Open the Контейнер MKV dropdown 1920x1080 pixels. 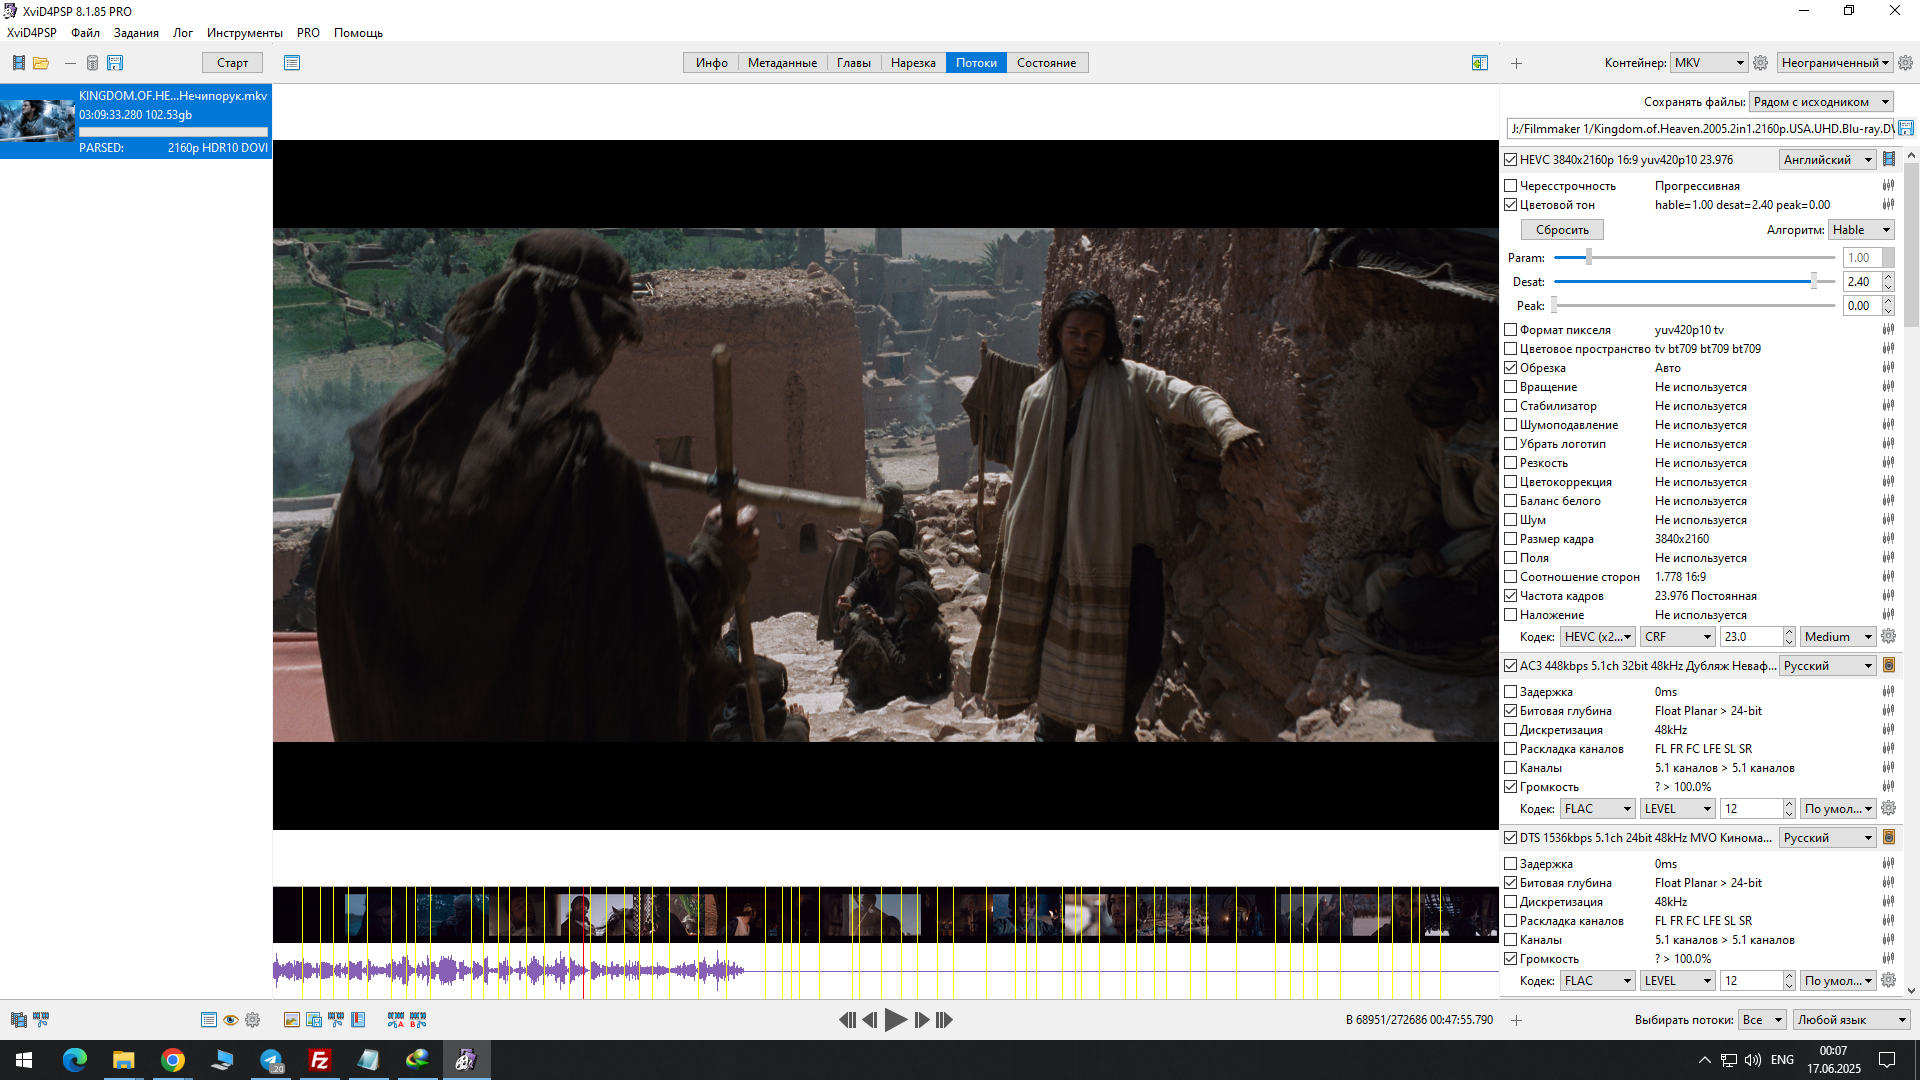click(x=1709, y=63)
